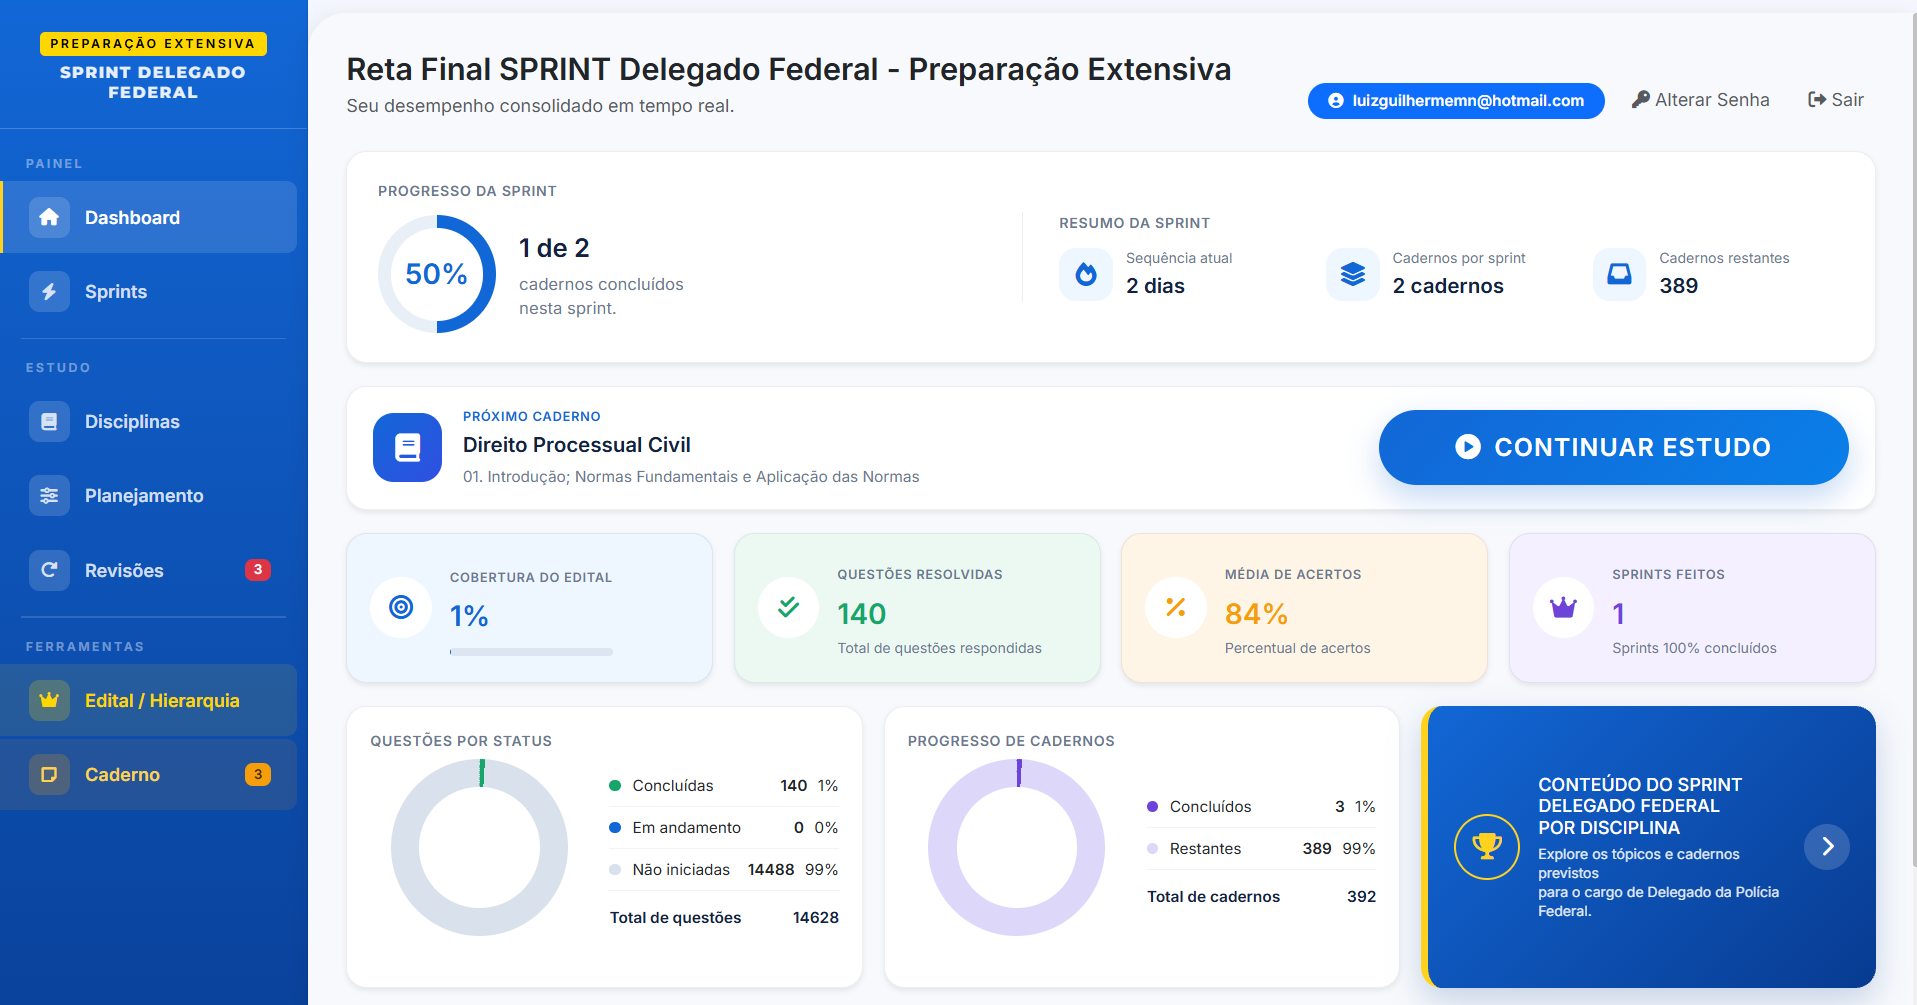Click the '84%' média de acertos value
This screenshot has height=1005, width=1917.
tap(1256, 613)
